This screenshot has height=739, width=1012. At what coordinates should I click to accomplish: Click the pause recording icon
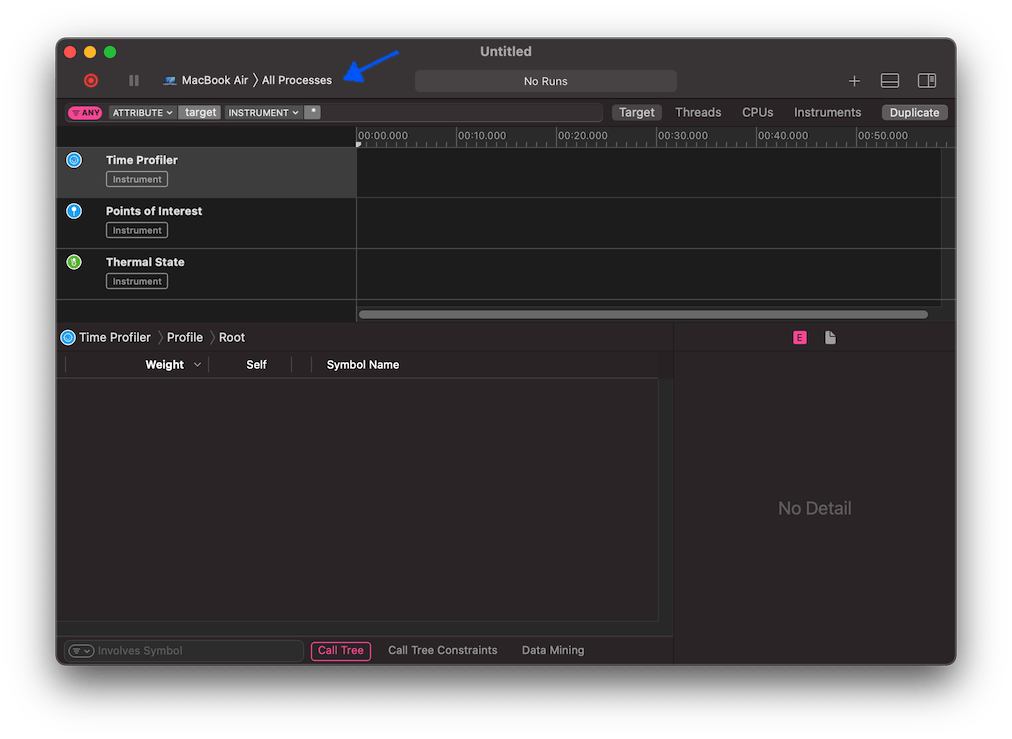(x=134, y=80)
